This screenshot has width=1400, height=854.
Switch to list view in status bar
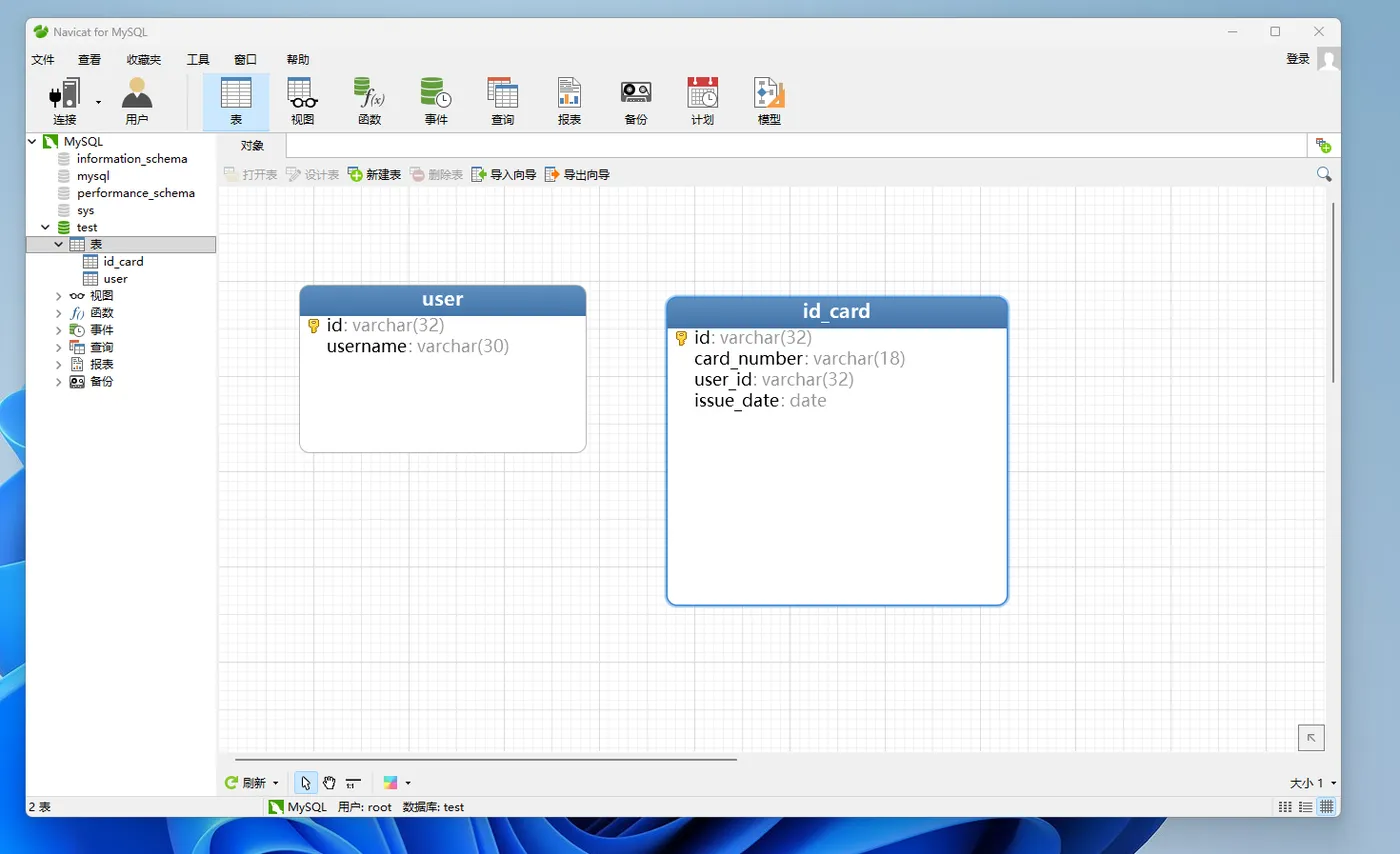[1306, 807]
